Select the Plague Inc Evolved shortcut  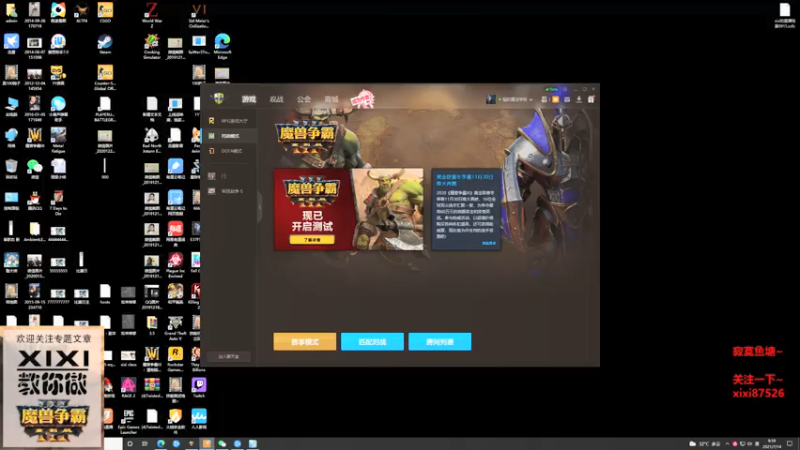tap(176, 265)
